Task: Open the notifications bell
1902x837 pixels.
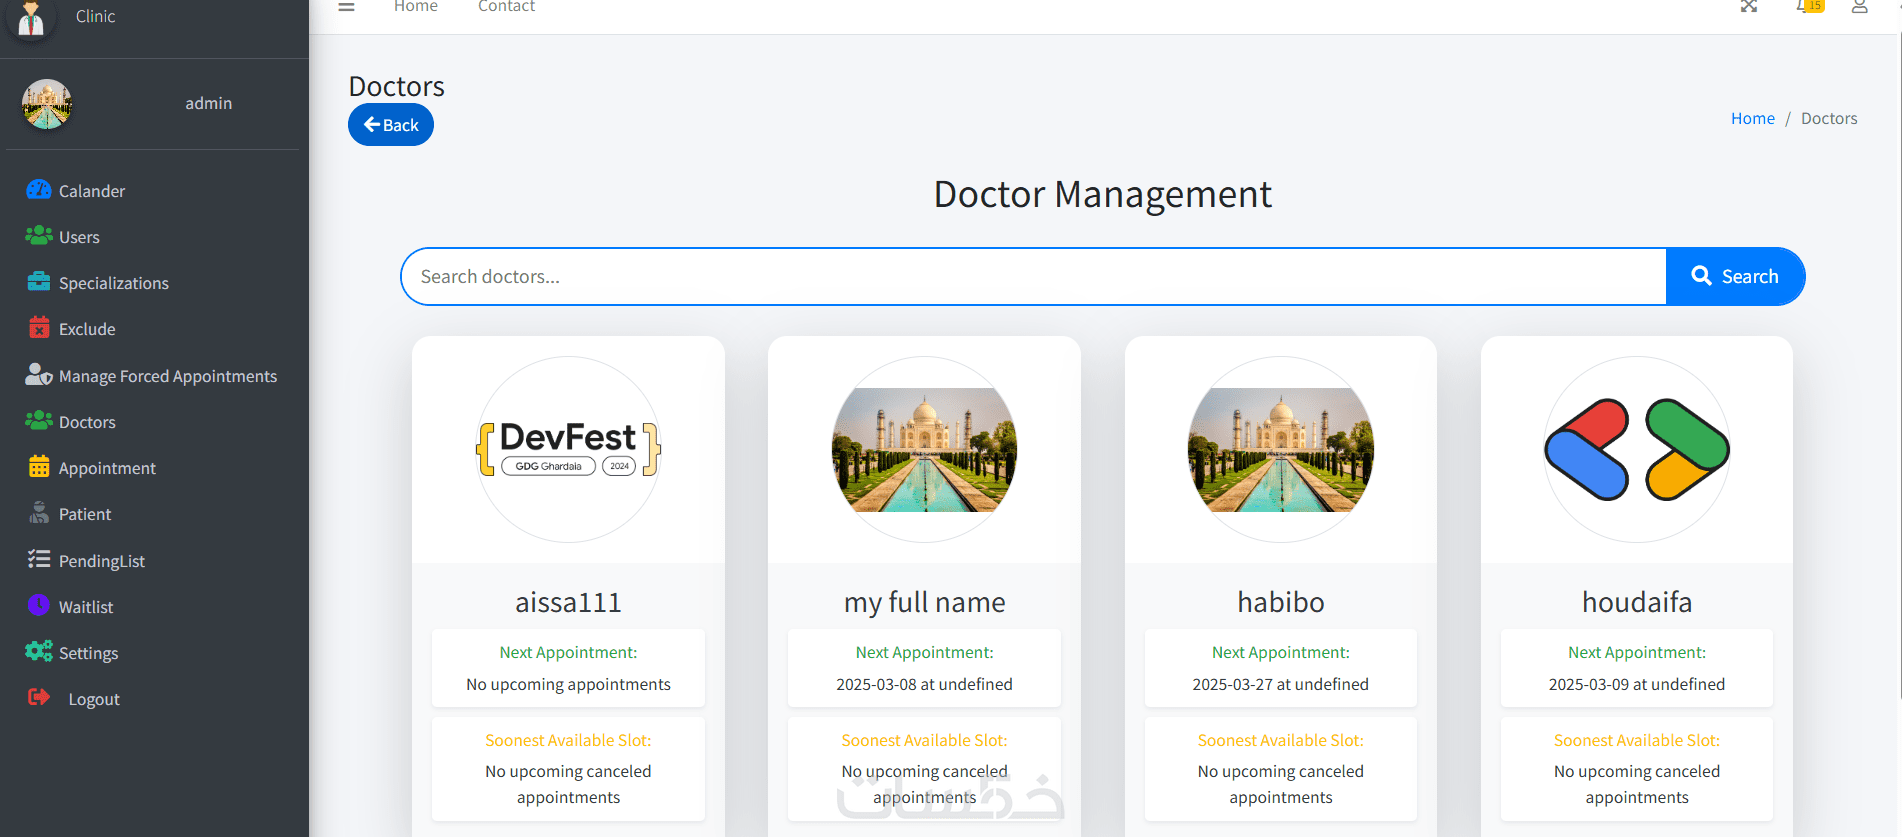Action: (1805, 7)
